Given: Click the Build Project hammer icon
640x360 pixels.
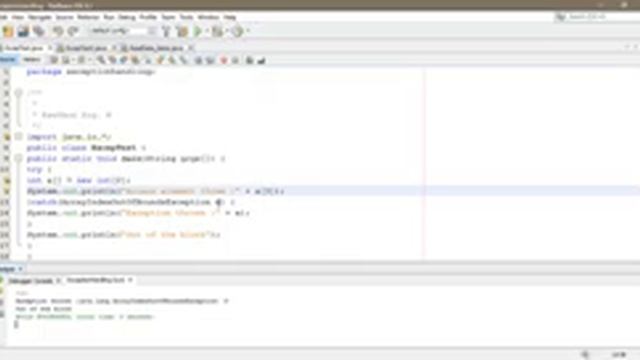Looking at the screenshot, I should pos(166,31).
